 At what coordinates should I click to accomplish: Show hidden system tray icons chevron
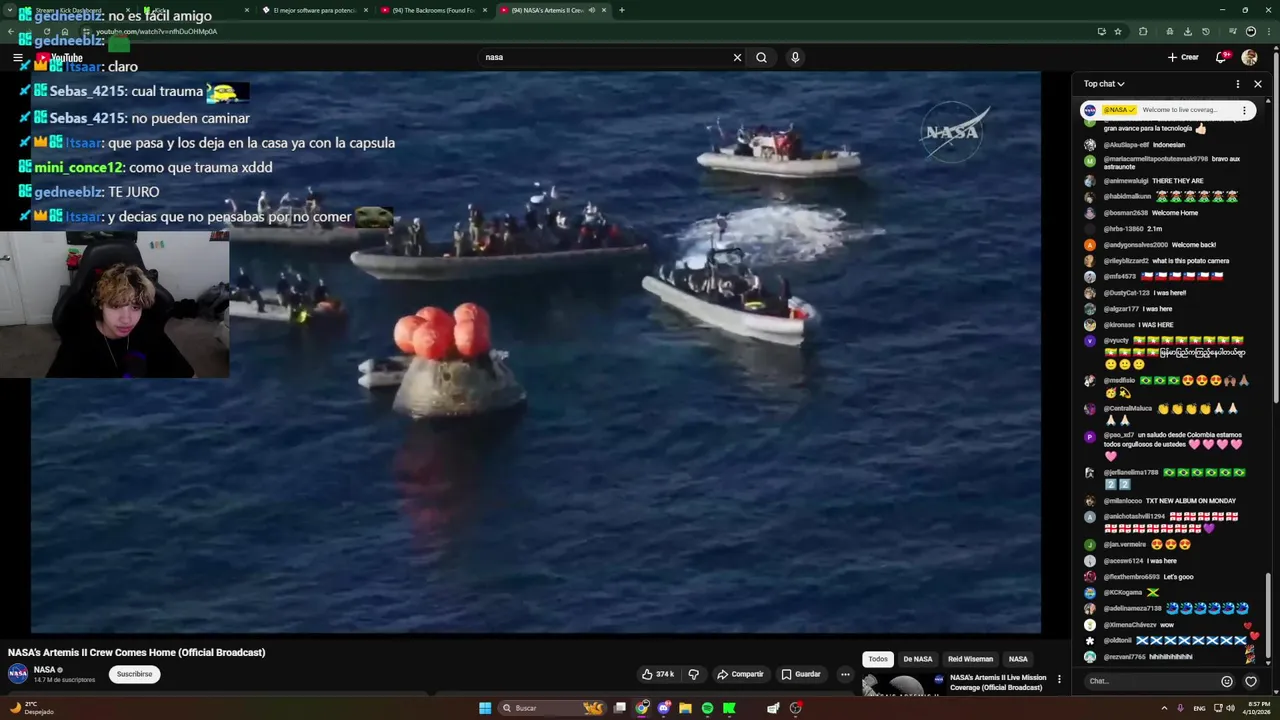pyautogui.click(x=1164, y=708)
